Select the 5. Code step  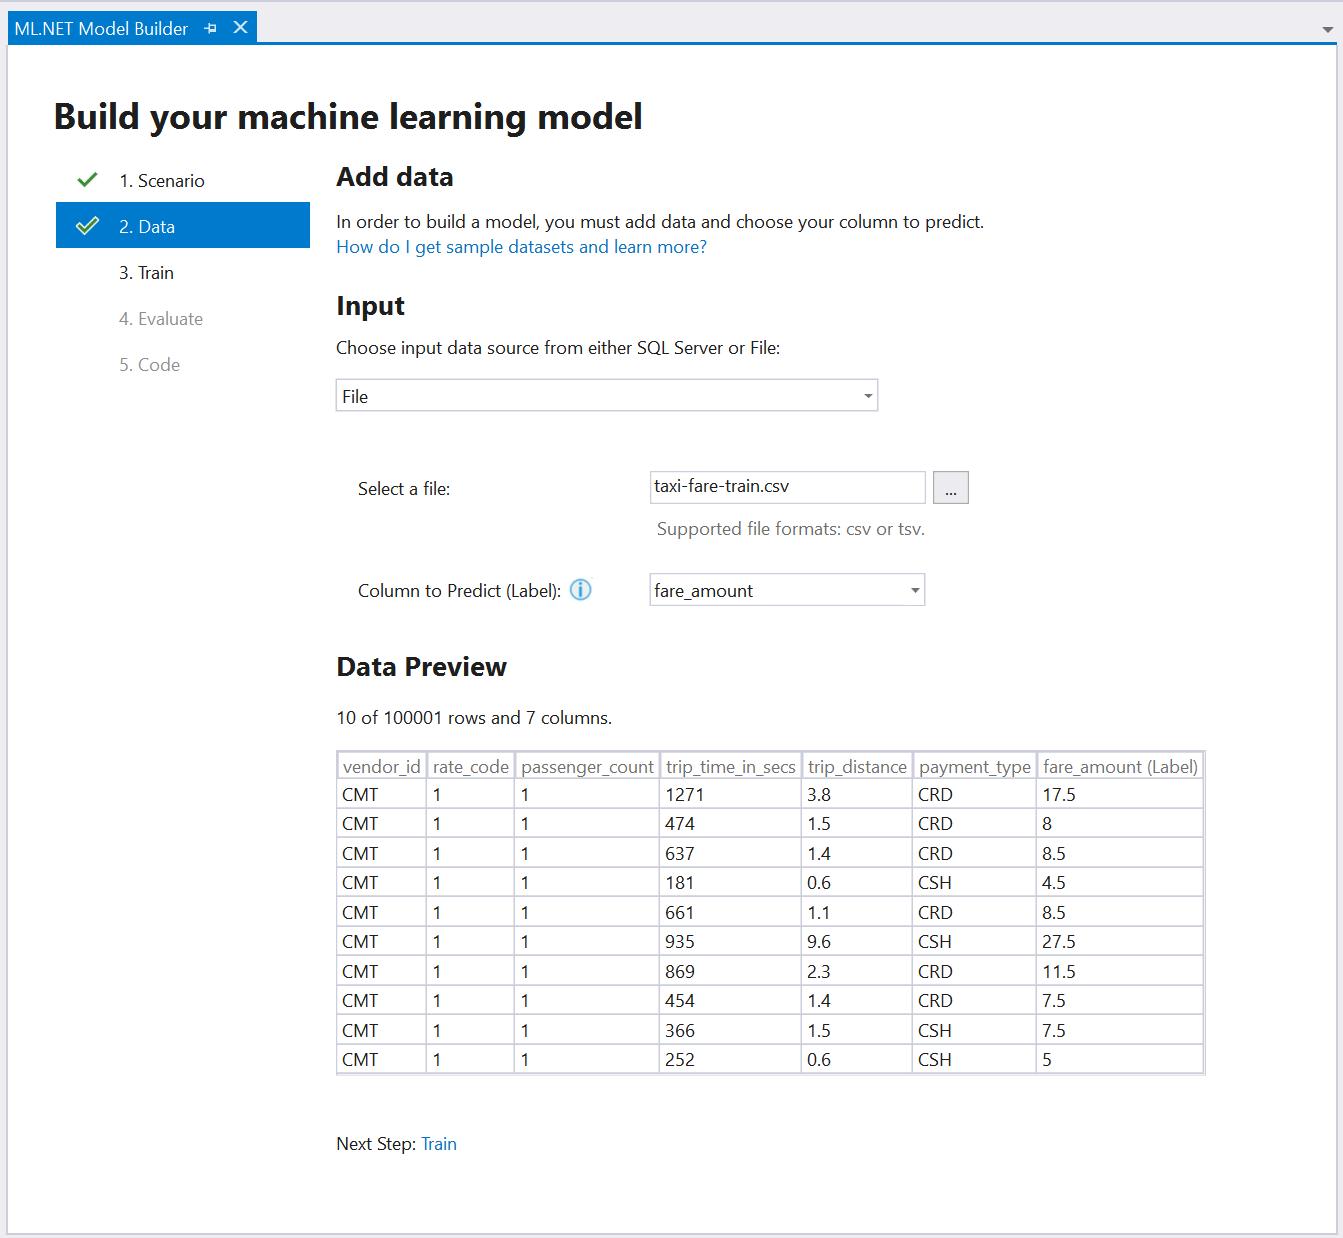[x=149, y=365]
